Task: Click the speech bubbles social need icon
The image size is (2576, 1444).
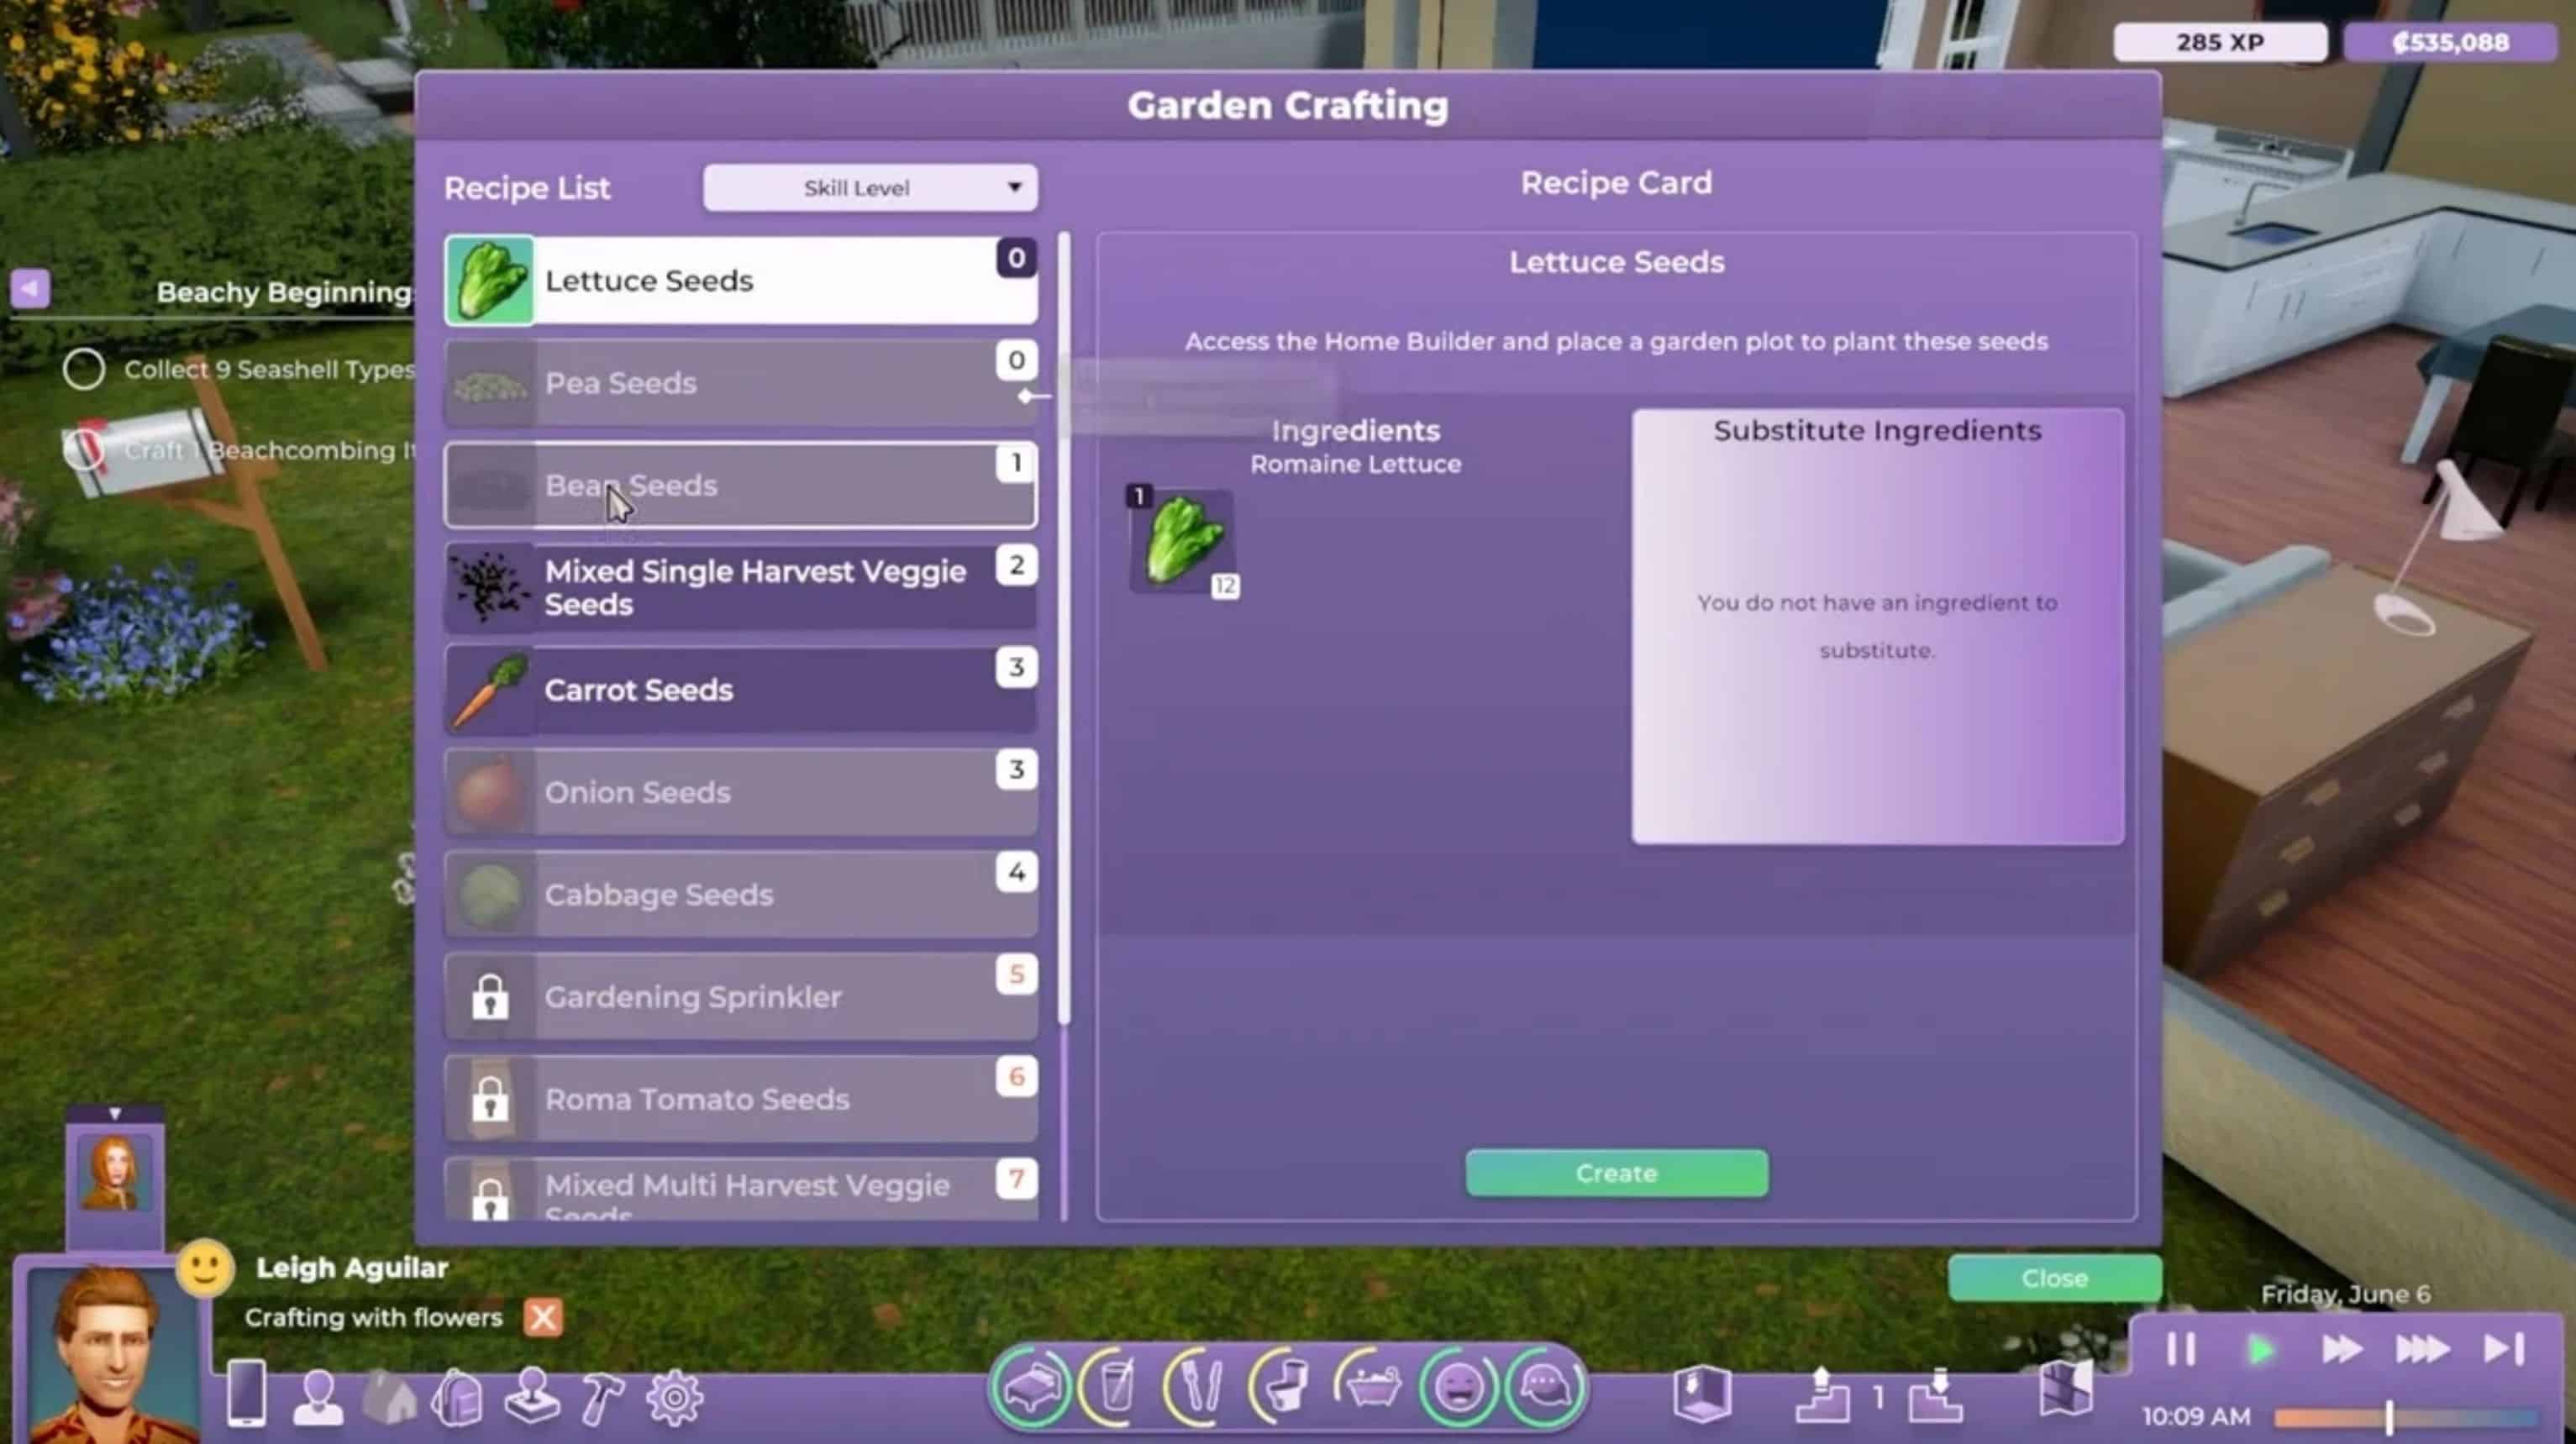Action: pyautogui.click(x=1546, y=1388)
